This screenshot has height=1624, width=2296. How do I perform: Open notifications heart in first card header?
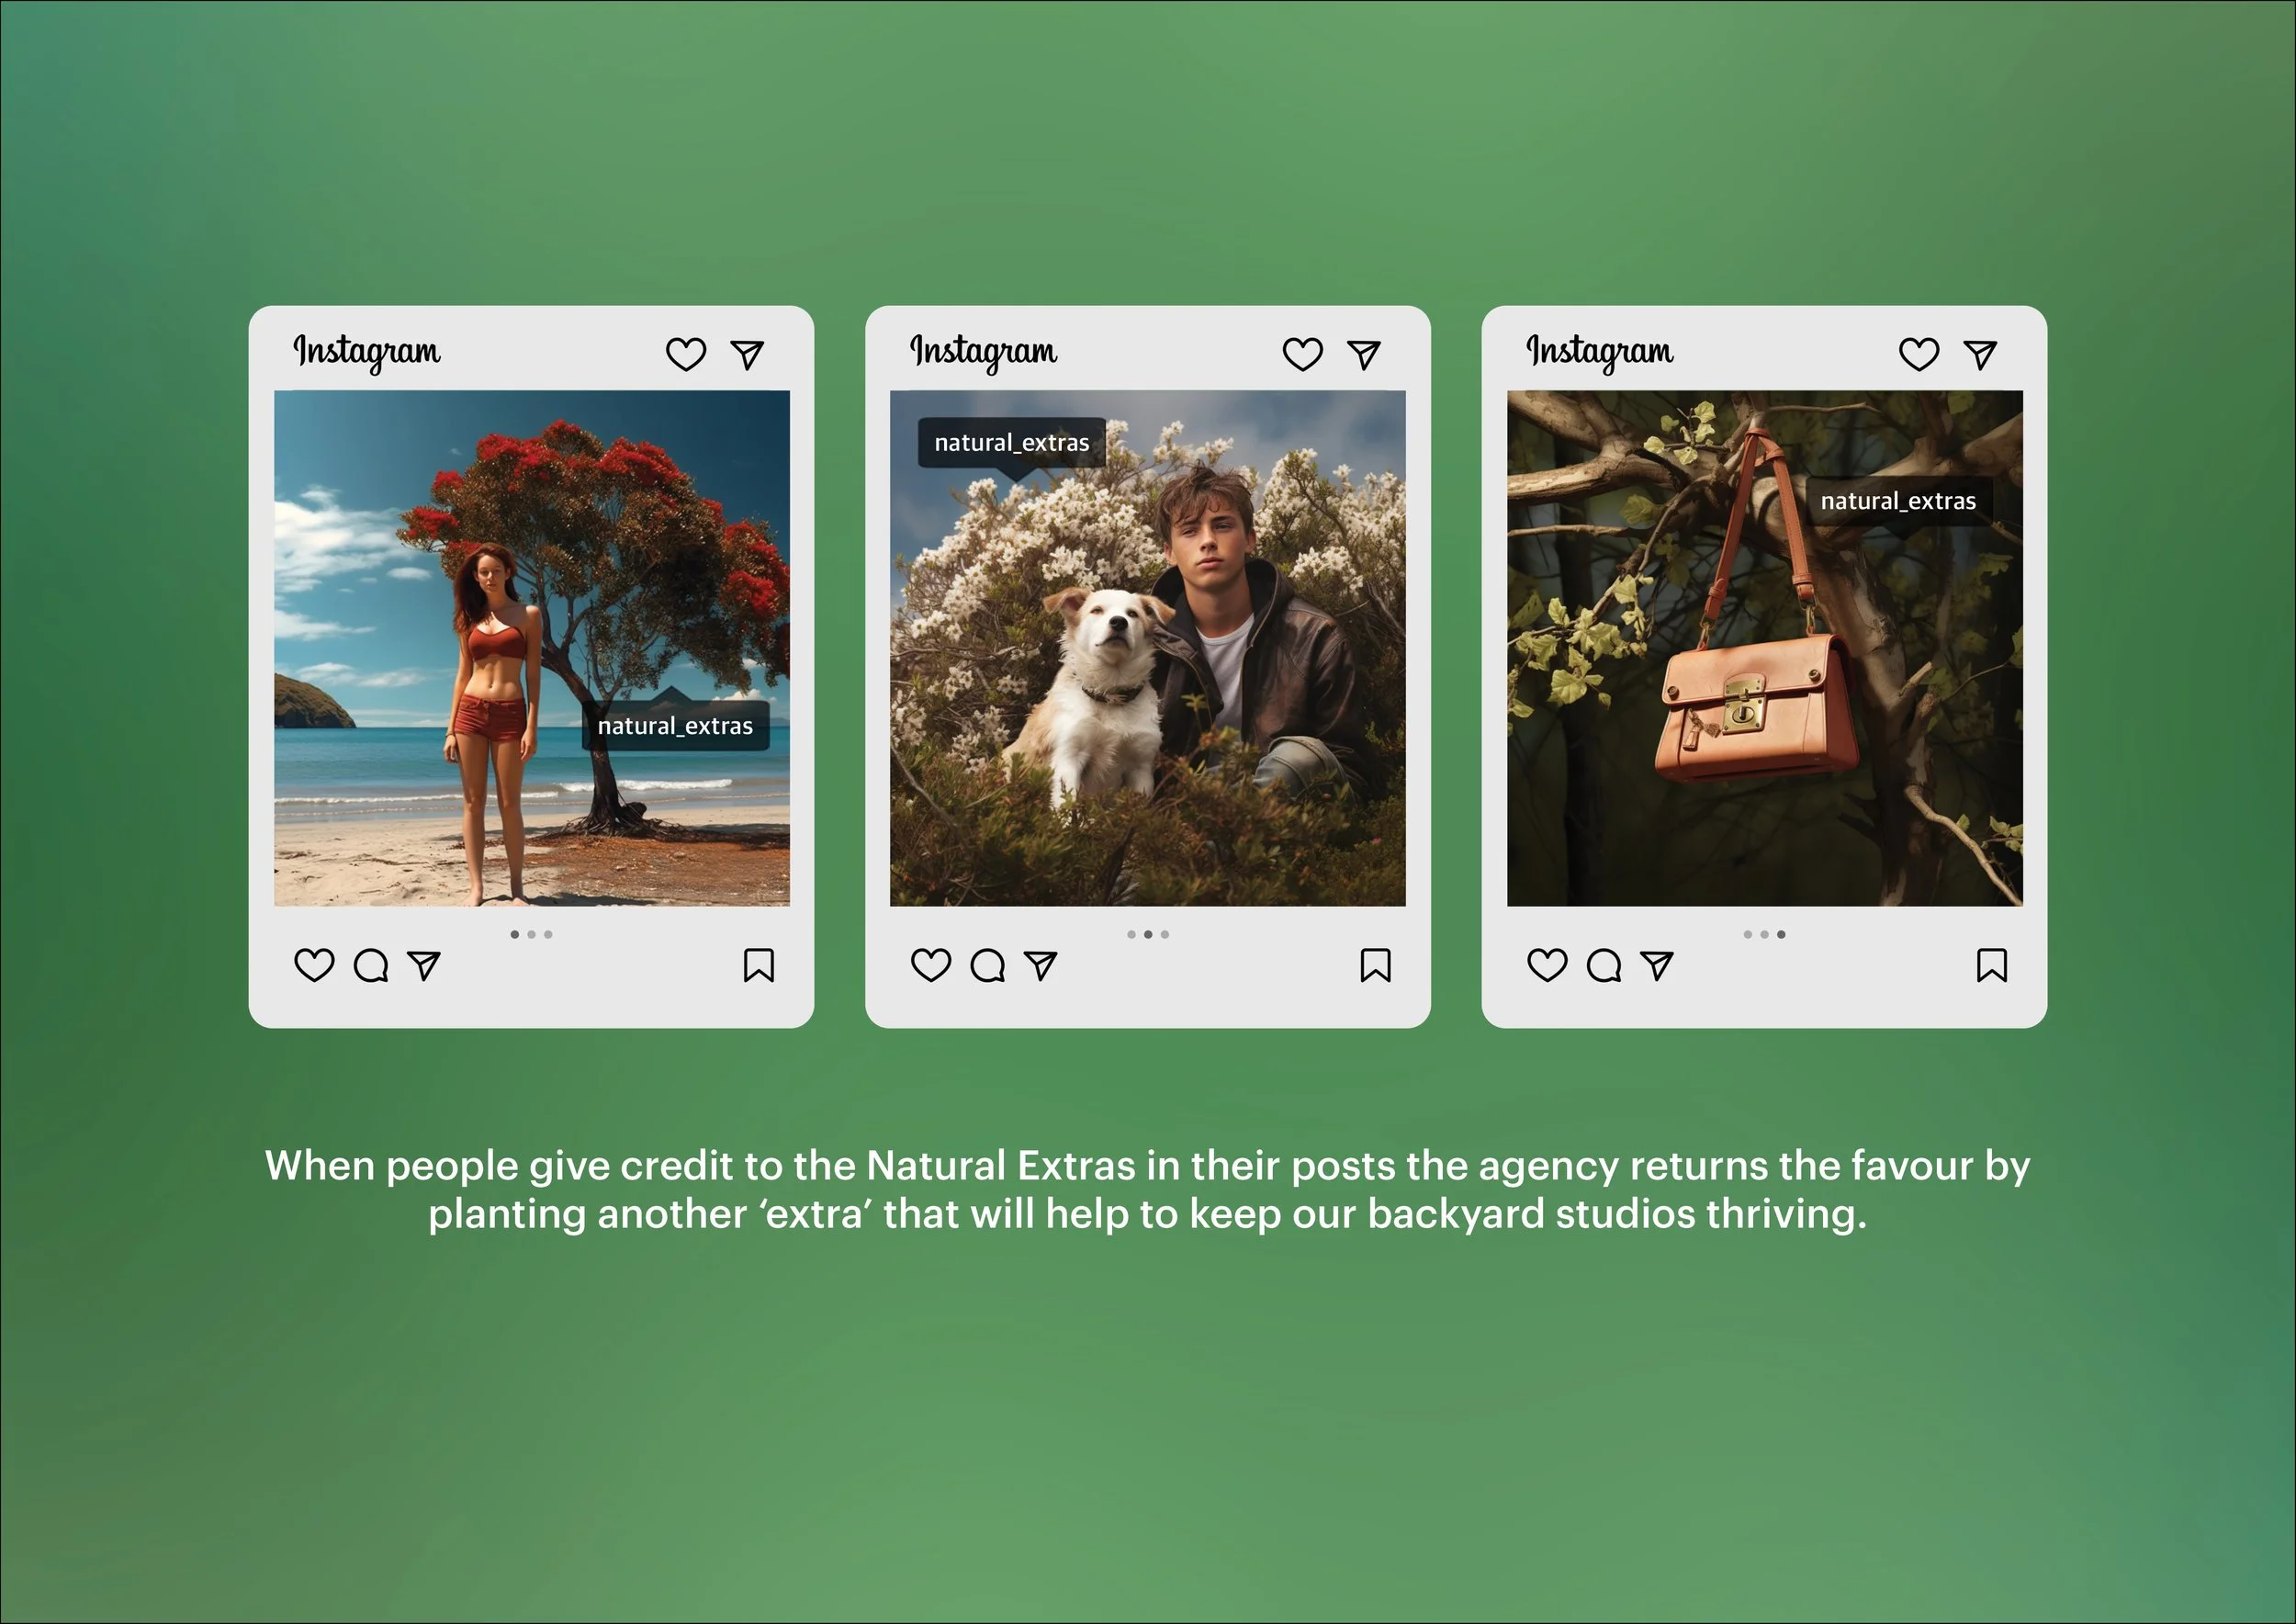click(x=686, y=354)
